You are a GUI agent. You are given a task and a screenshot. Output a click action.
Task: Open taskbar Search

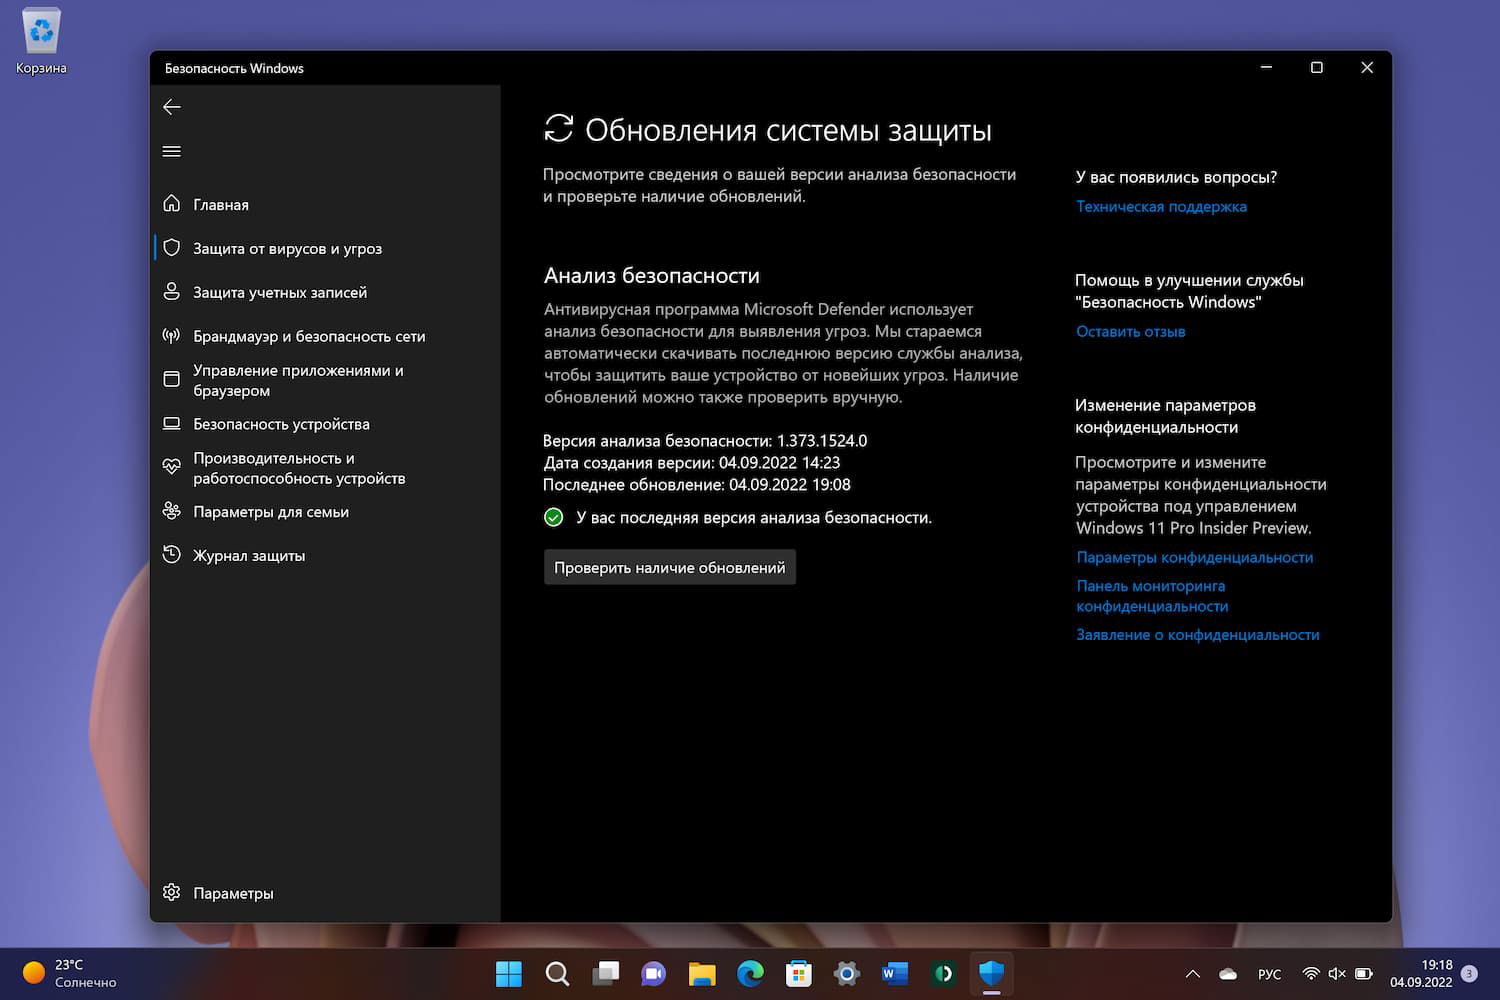(557, 973)
